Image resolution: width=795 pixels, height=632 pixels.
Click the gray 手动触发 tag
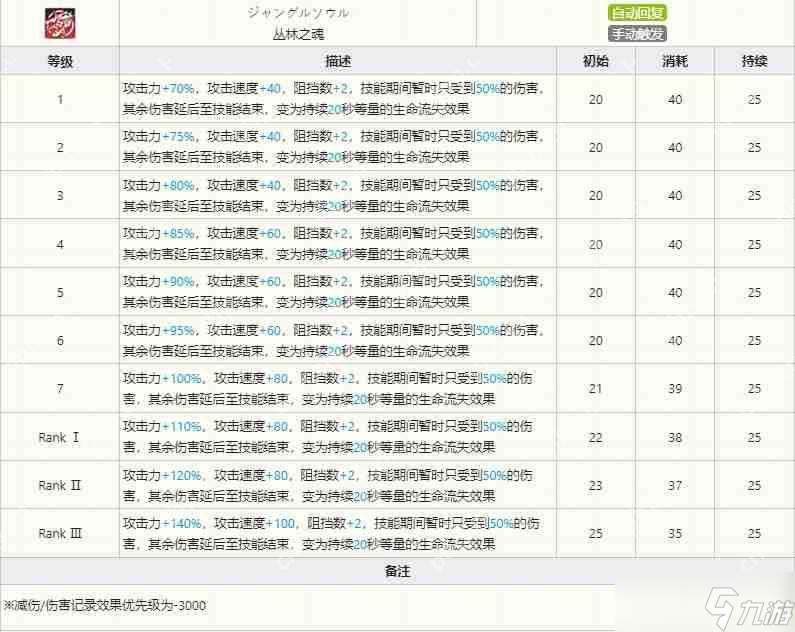click(637, 34)
